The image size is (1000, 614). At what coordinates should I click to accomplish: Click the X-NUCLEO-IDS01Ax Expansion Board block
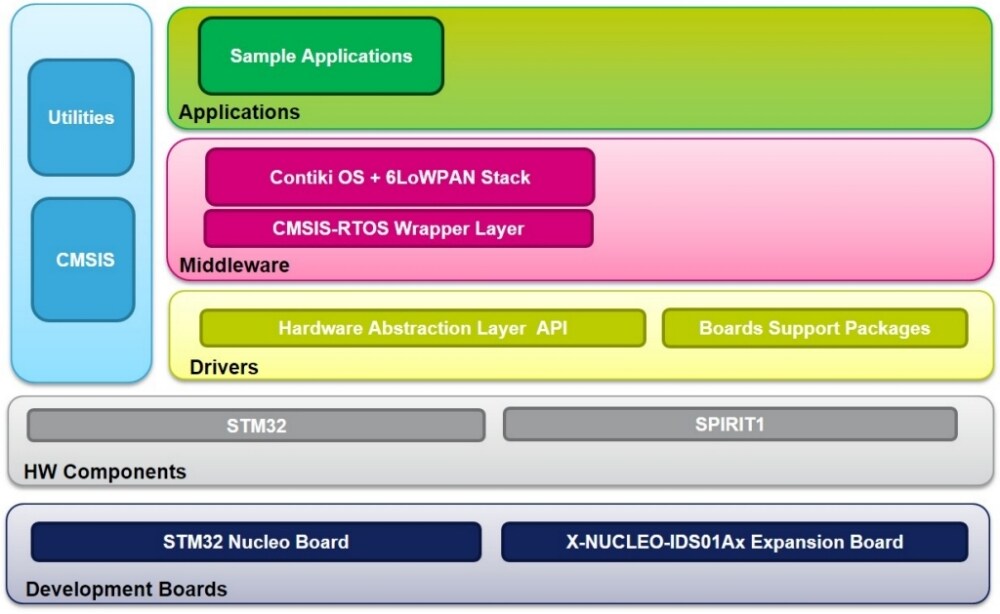coord(733,542)
